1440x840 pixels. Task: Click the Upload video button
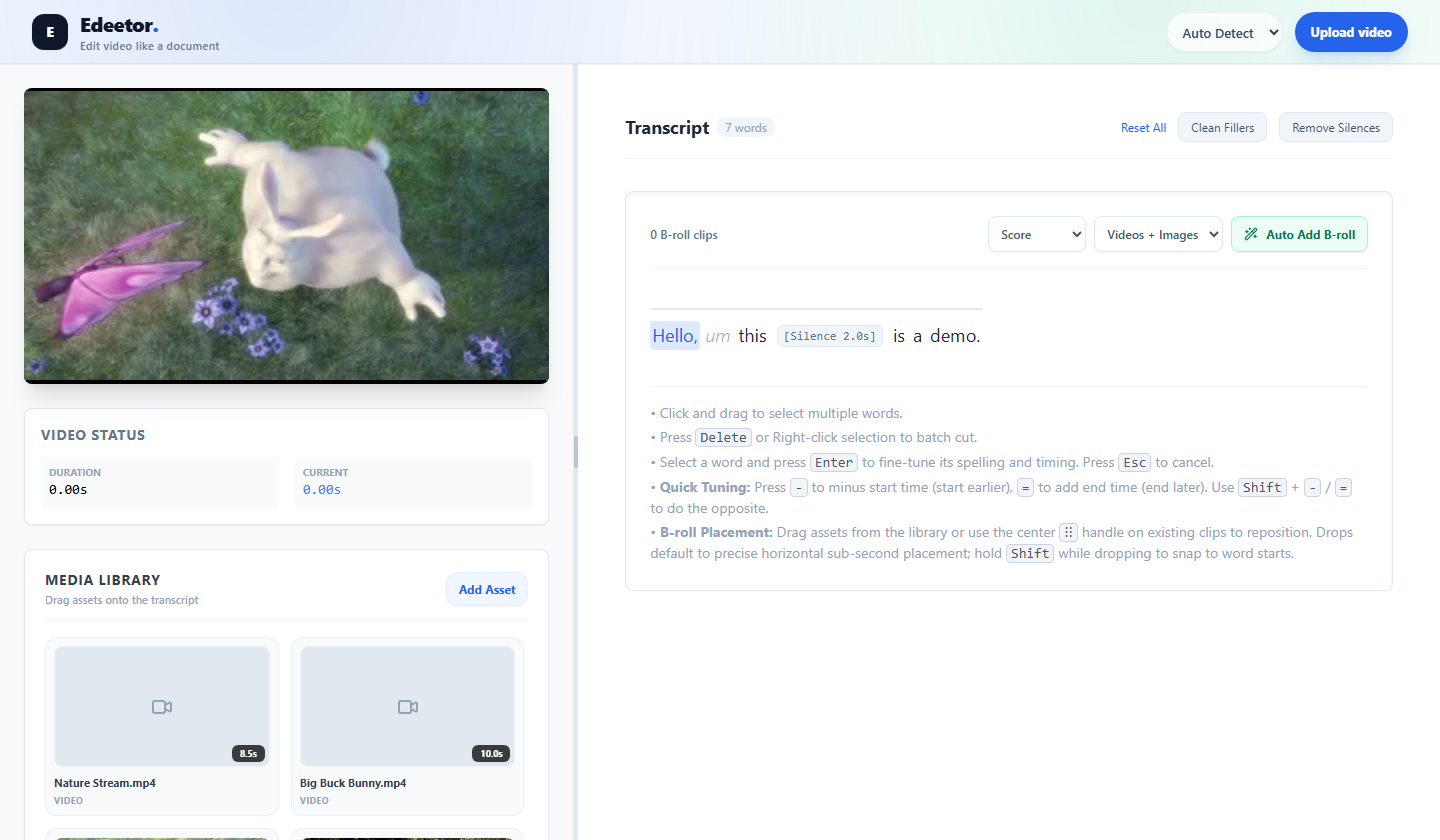[1351, 32]
